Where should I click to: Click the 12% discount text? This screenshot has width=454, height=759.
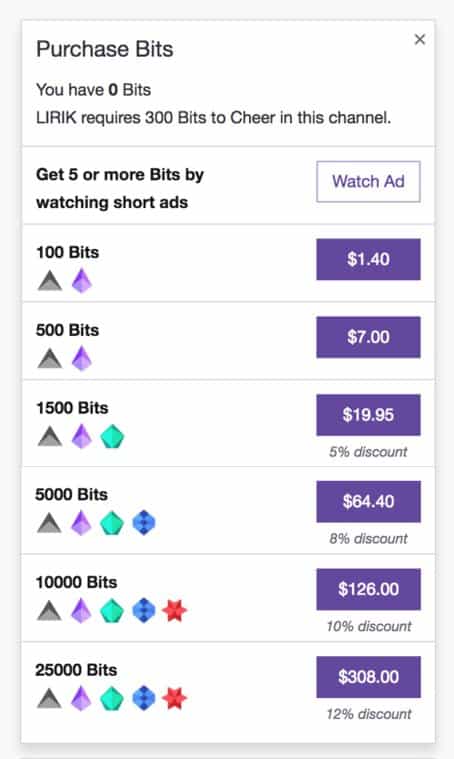[x=369, y=714]
